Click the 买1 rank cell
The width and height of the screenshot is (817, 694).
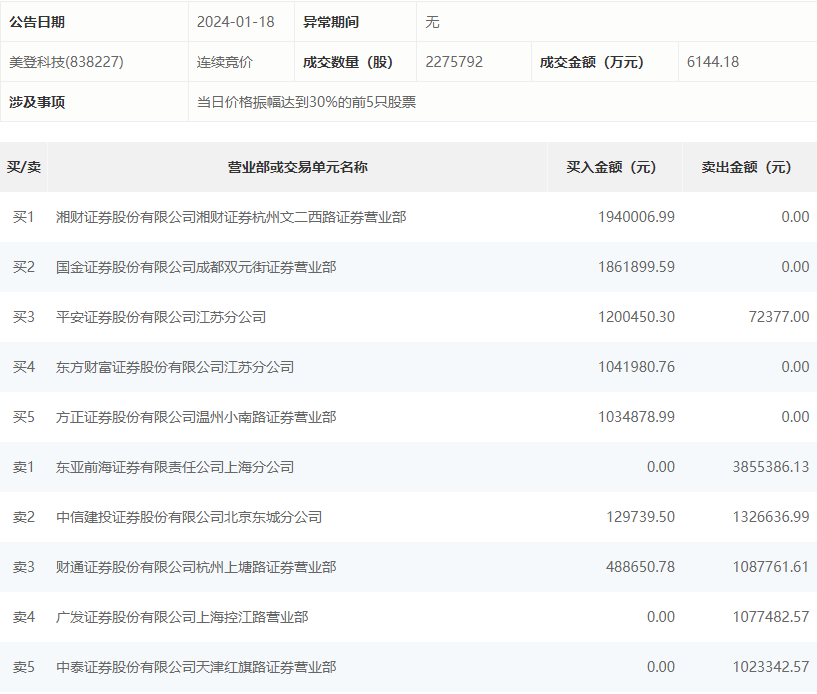point(23,217)
